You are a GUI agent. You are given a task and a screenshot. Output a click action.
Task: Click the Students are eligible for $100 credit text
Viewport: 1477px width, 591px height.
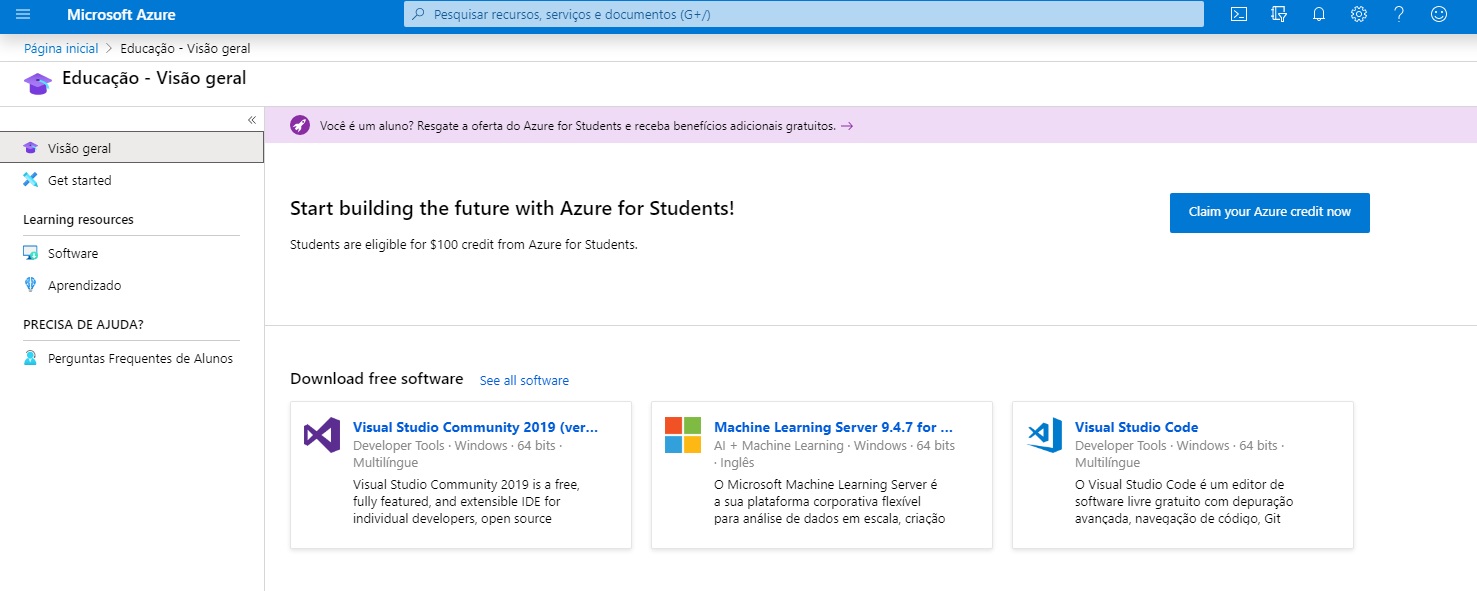click(463, 244)
